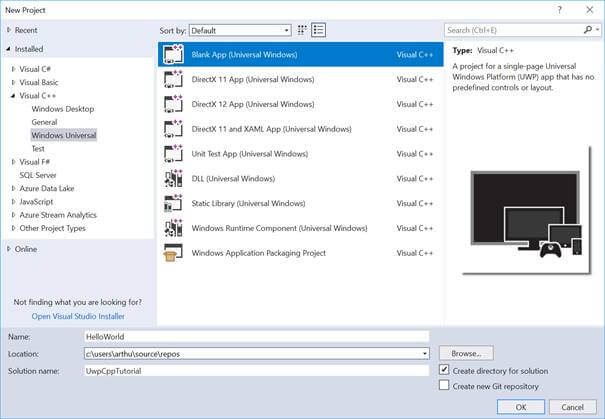Screen dimensions: 605x419
Task: Open Visual Studio Installer link
Action: click(x=78, y=316)
